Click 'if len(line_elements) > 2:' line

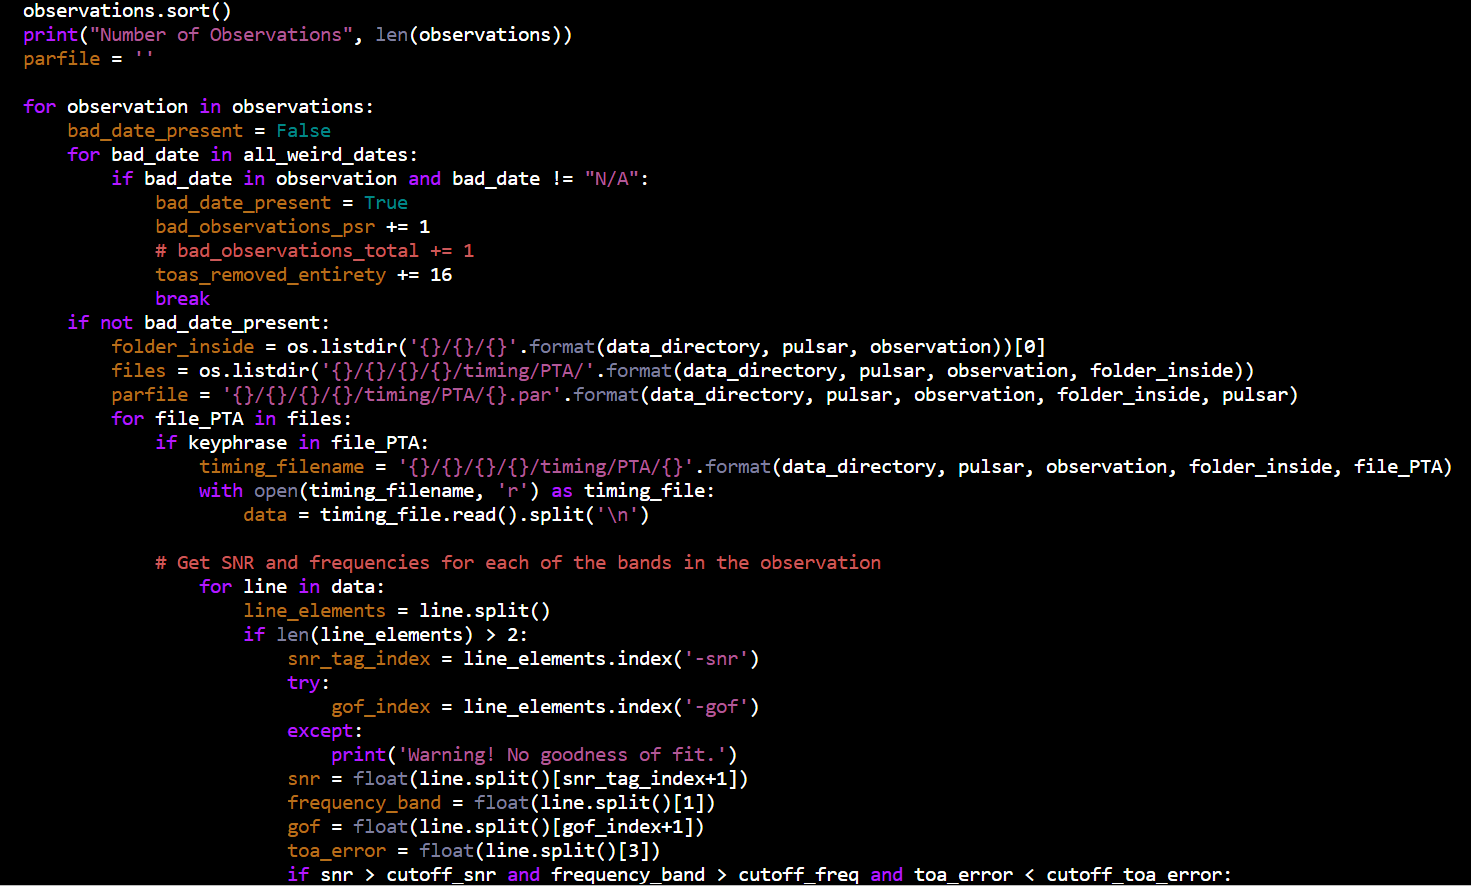[385, 635]
